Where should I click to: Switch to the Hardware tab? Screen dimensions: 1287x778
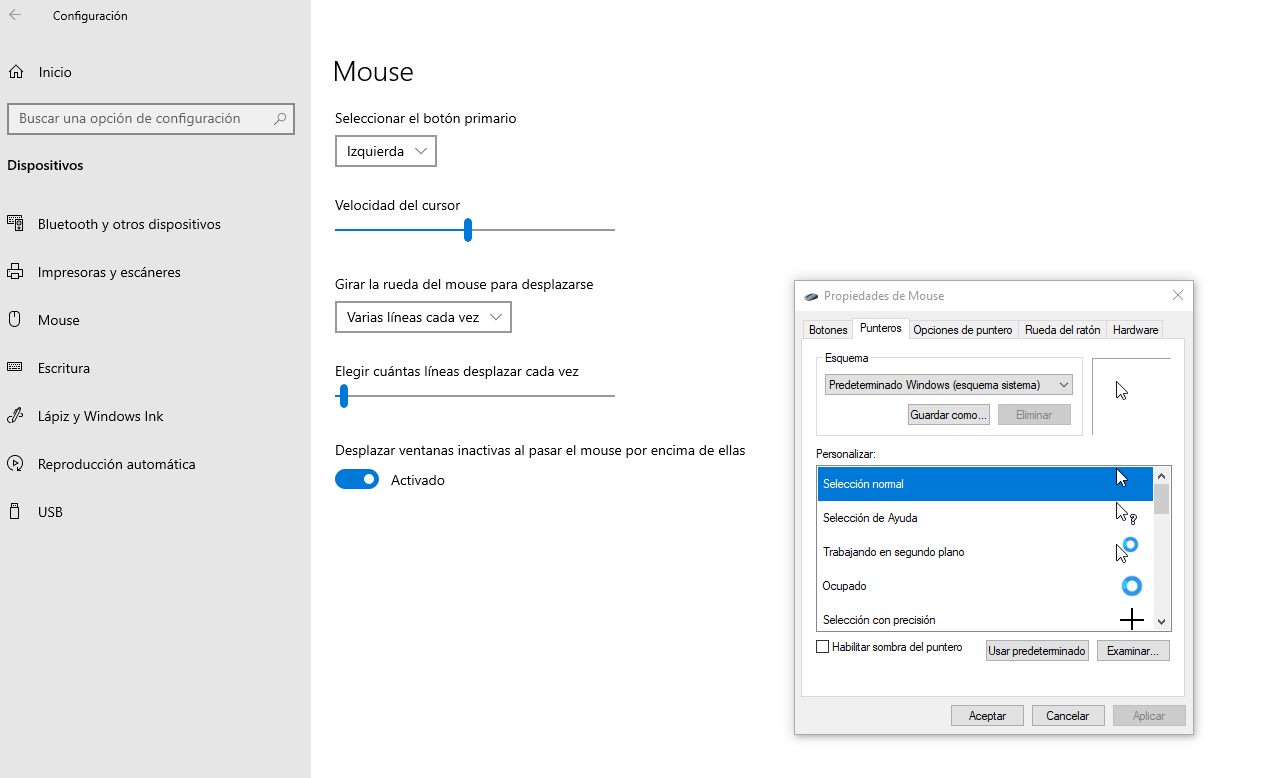pyautogui.click(x=1135, y=330)
